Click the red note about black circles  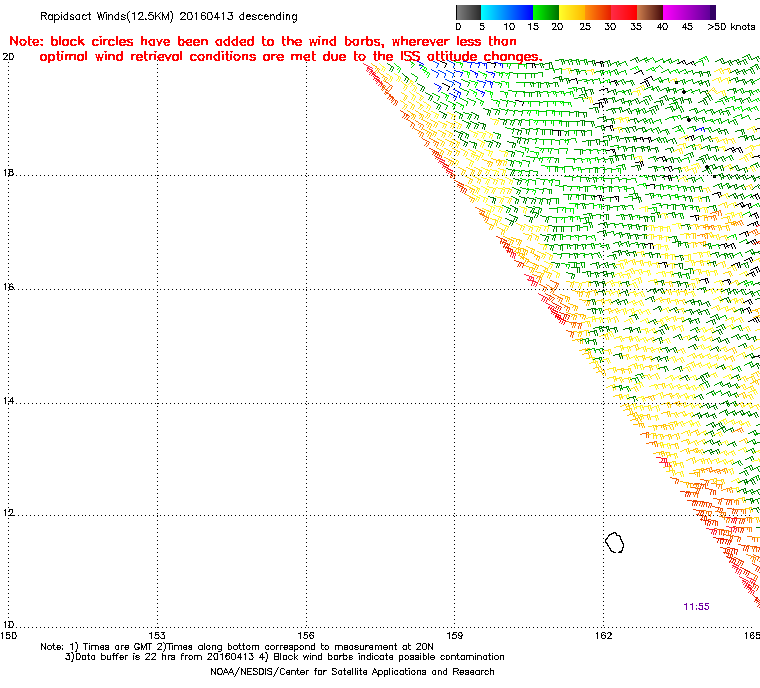pos(275,49)
